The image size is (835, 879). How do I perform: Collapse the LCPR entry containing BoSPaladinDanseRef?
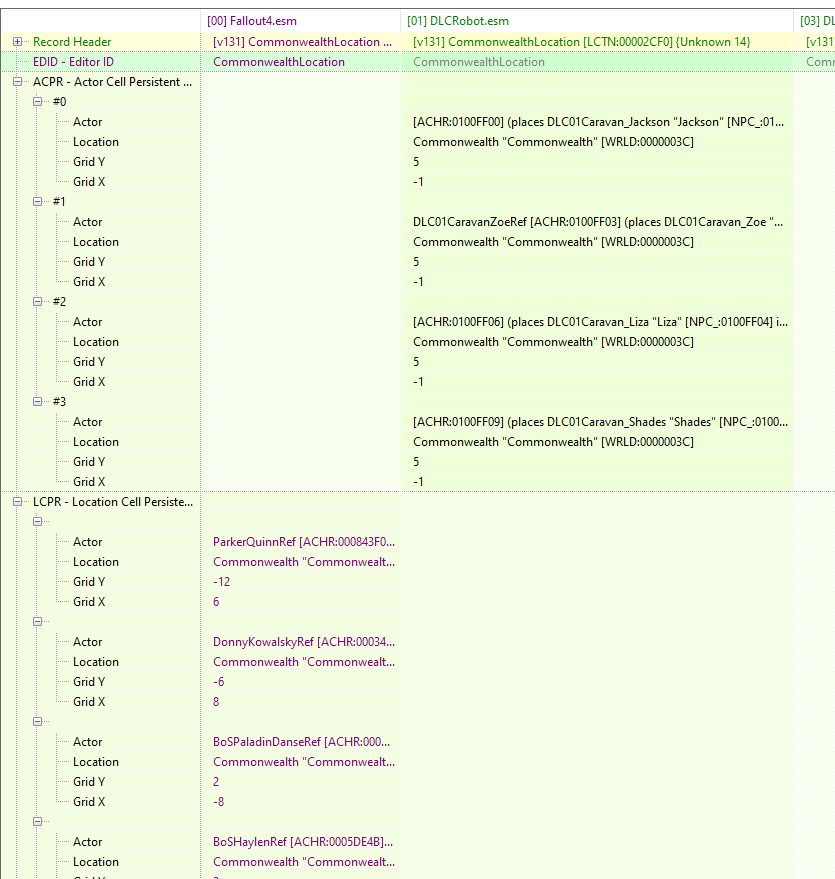click(38, 722)
